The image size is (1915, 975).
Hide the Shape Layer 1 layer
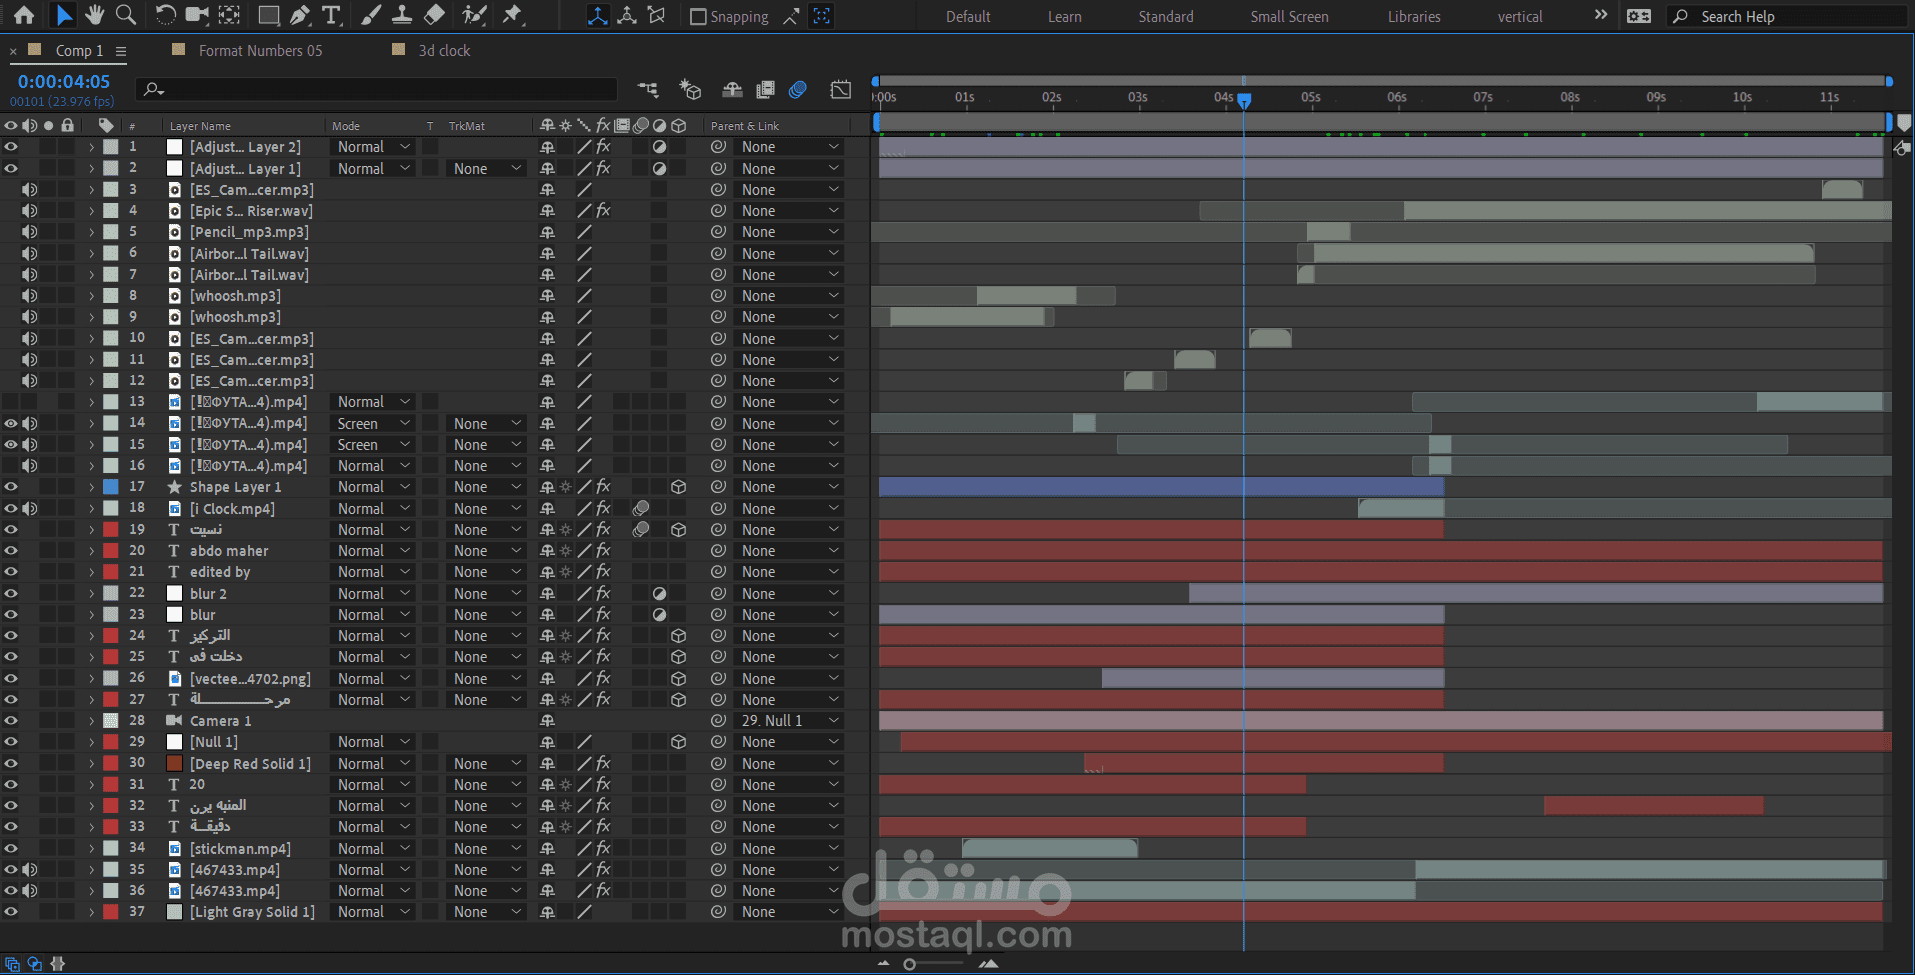tap(11, 487)
